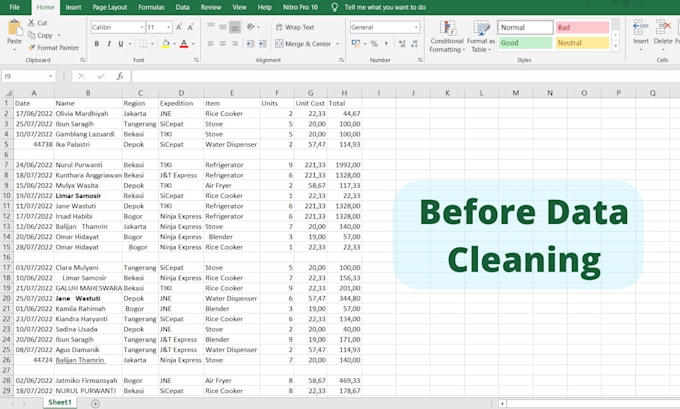
Task: Switch to the Review tab
Action: coord(211,7)
